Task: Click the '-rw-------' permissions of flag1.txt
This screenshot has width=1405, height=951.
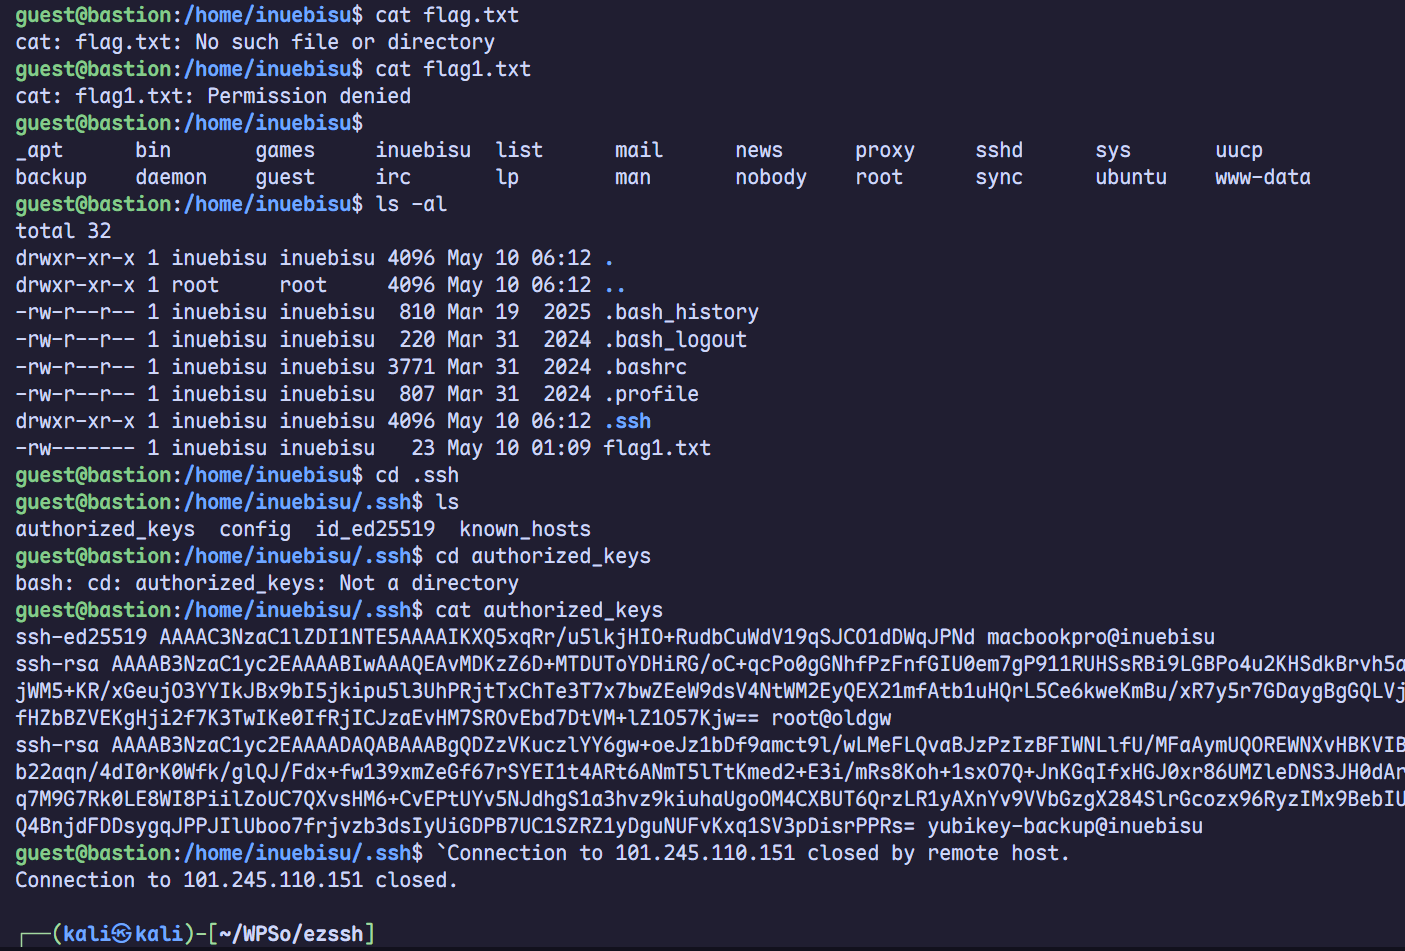Action: pos(75,448)
